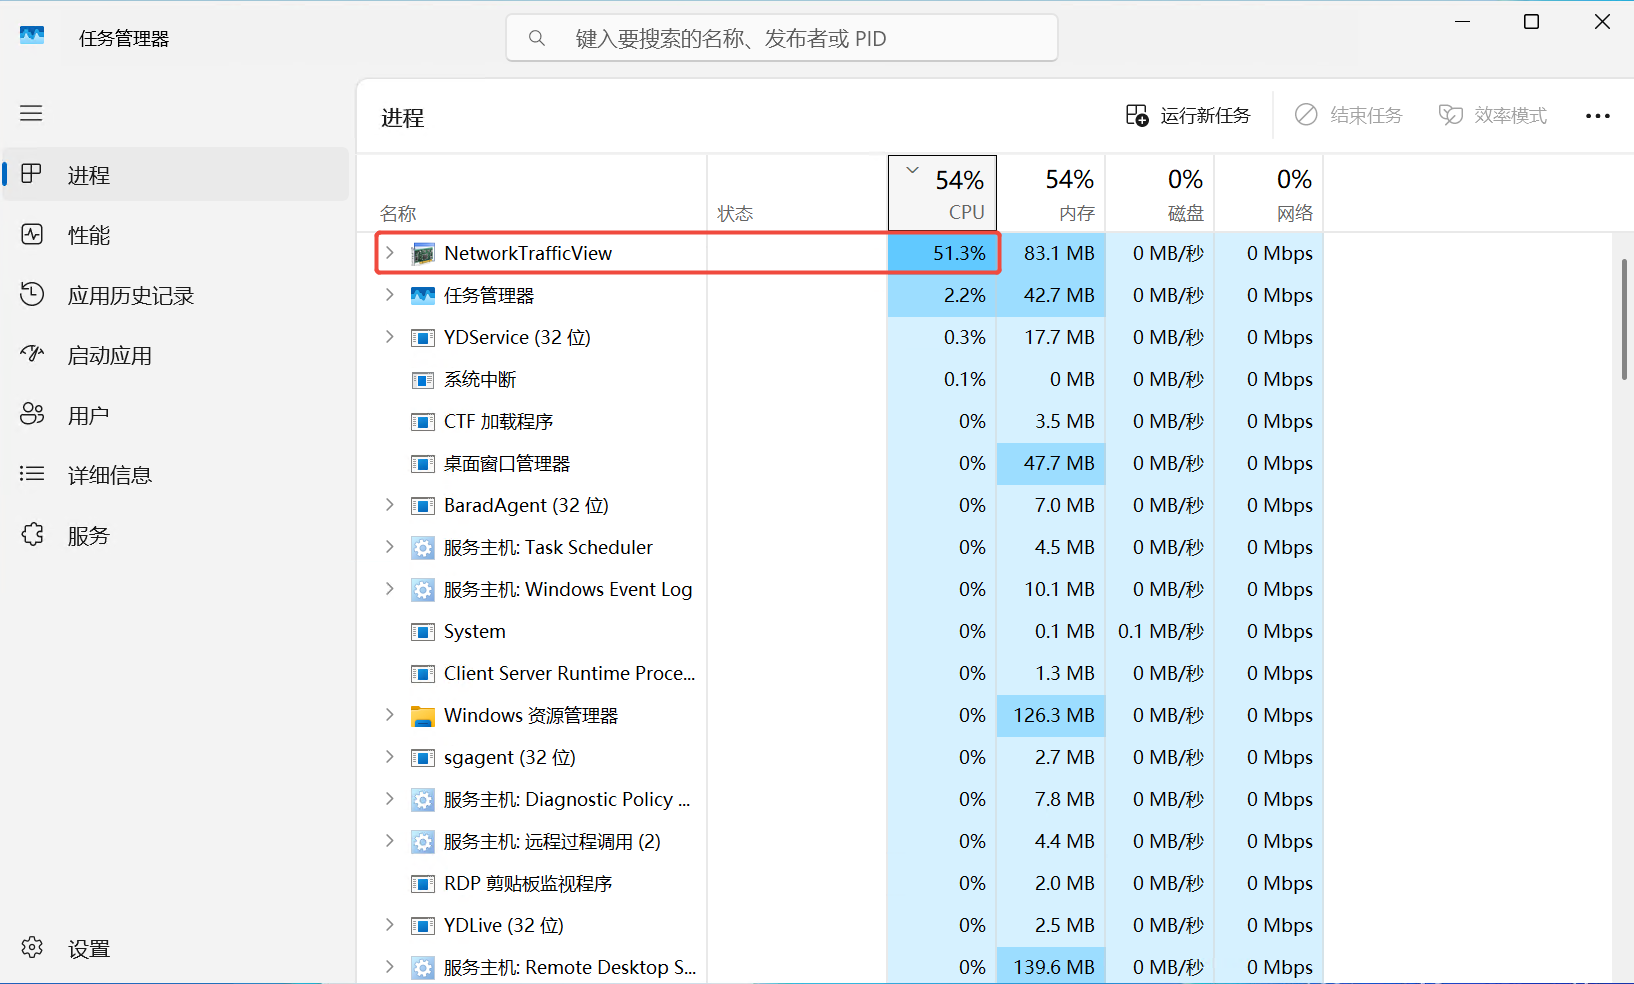Switch to the 进程 tab
This screenshot has width=1634, height=984.
(x=176, y=175)
